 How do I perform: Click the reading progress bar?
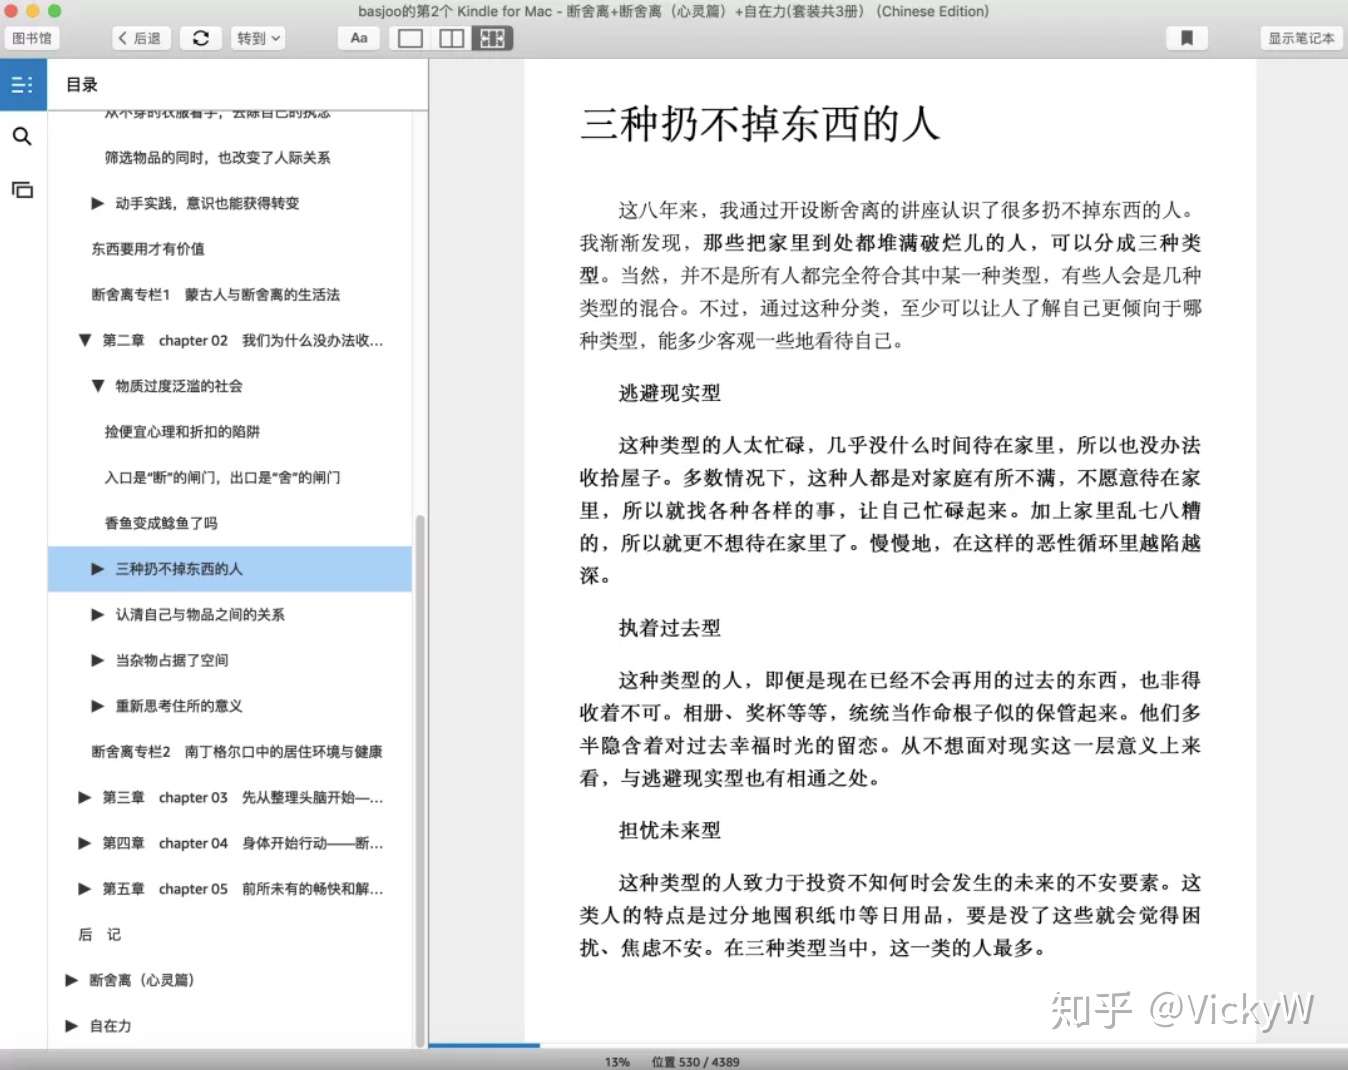pos(888,1046)
